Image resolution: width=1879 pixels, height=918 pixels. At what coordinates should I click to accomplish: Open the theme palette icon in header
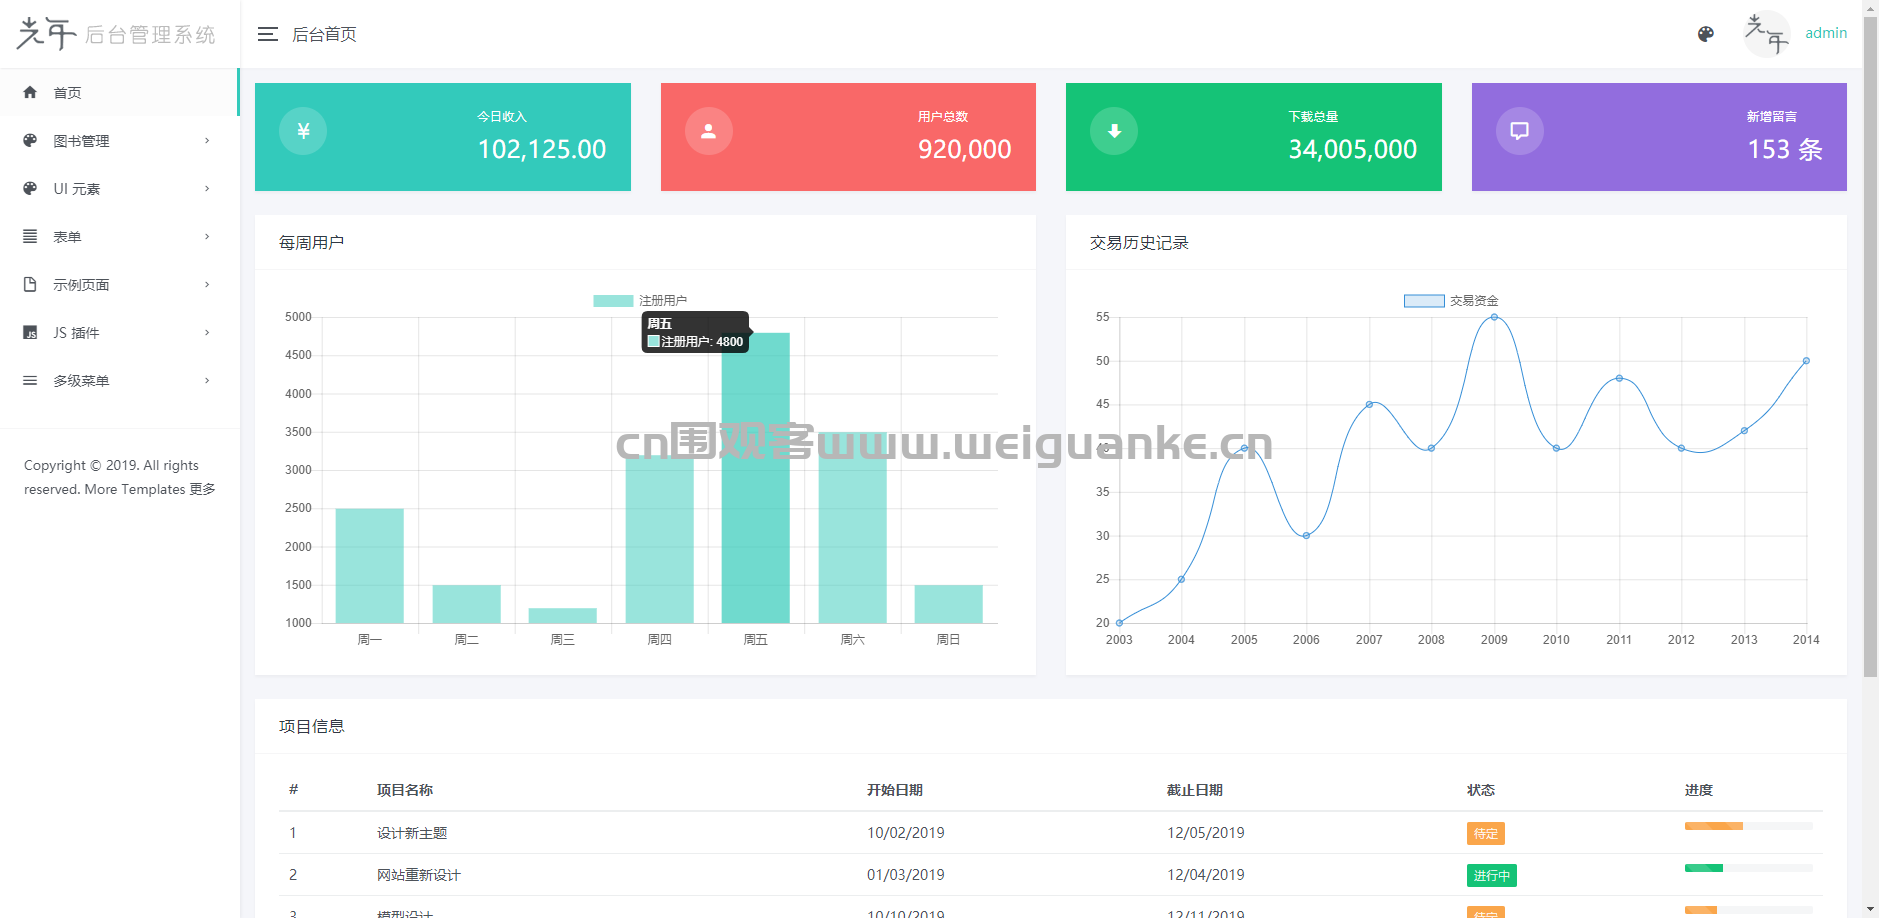[x=1706, y=34]
